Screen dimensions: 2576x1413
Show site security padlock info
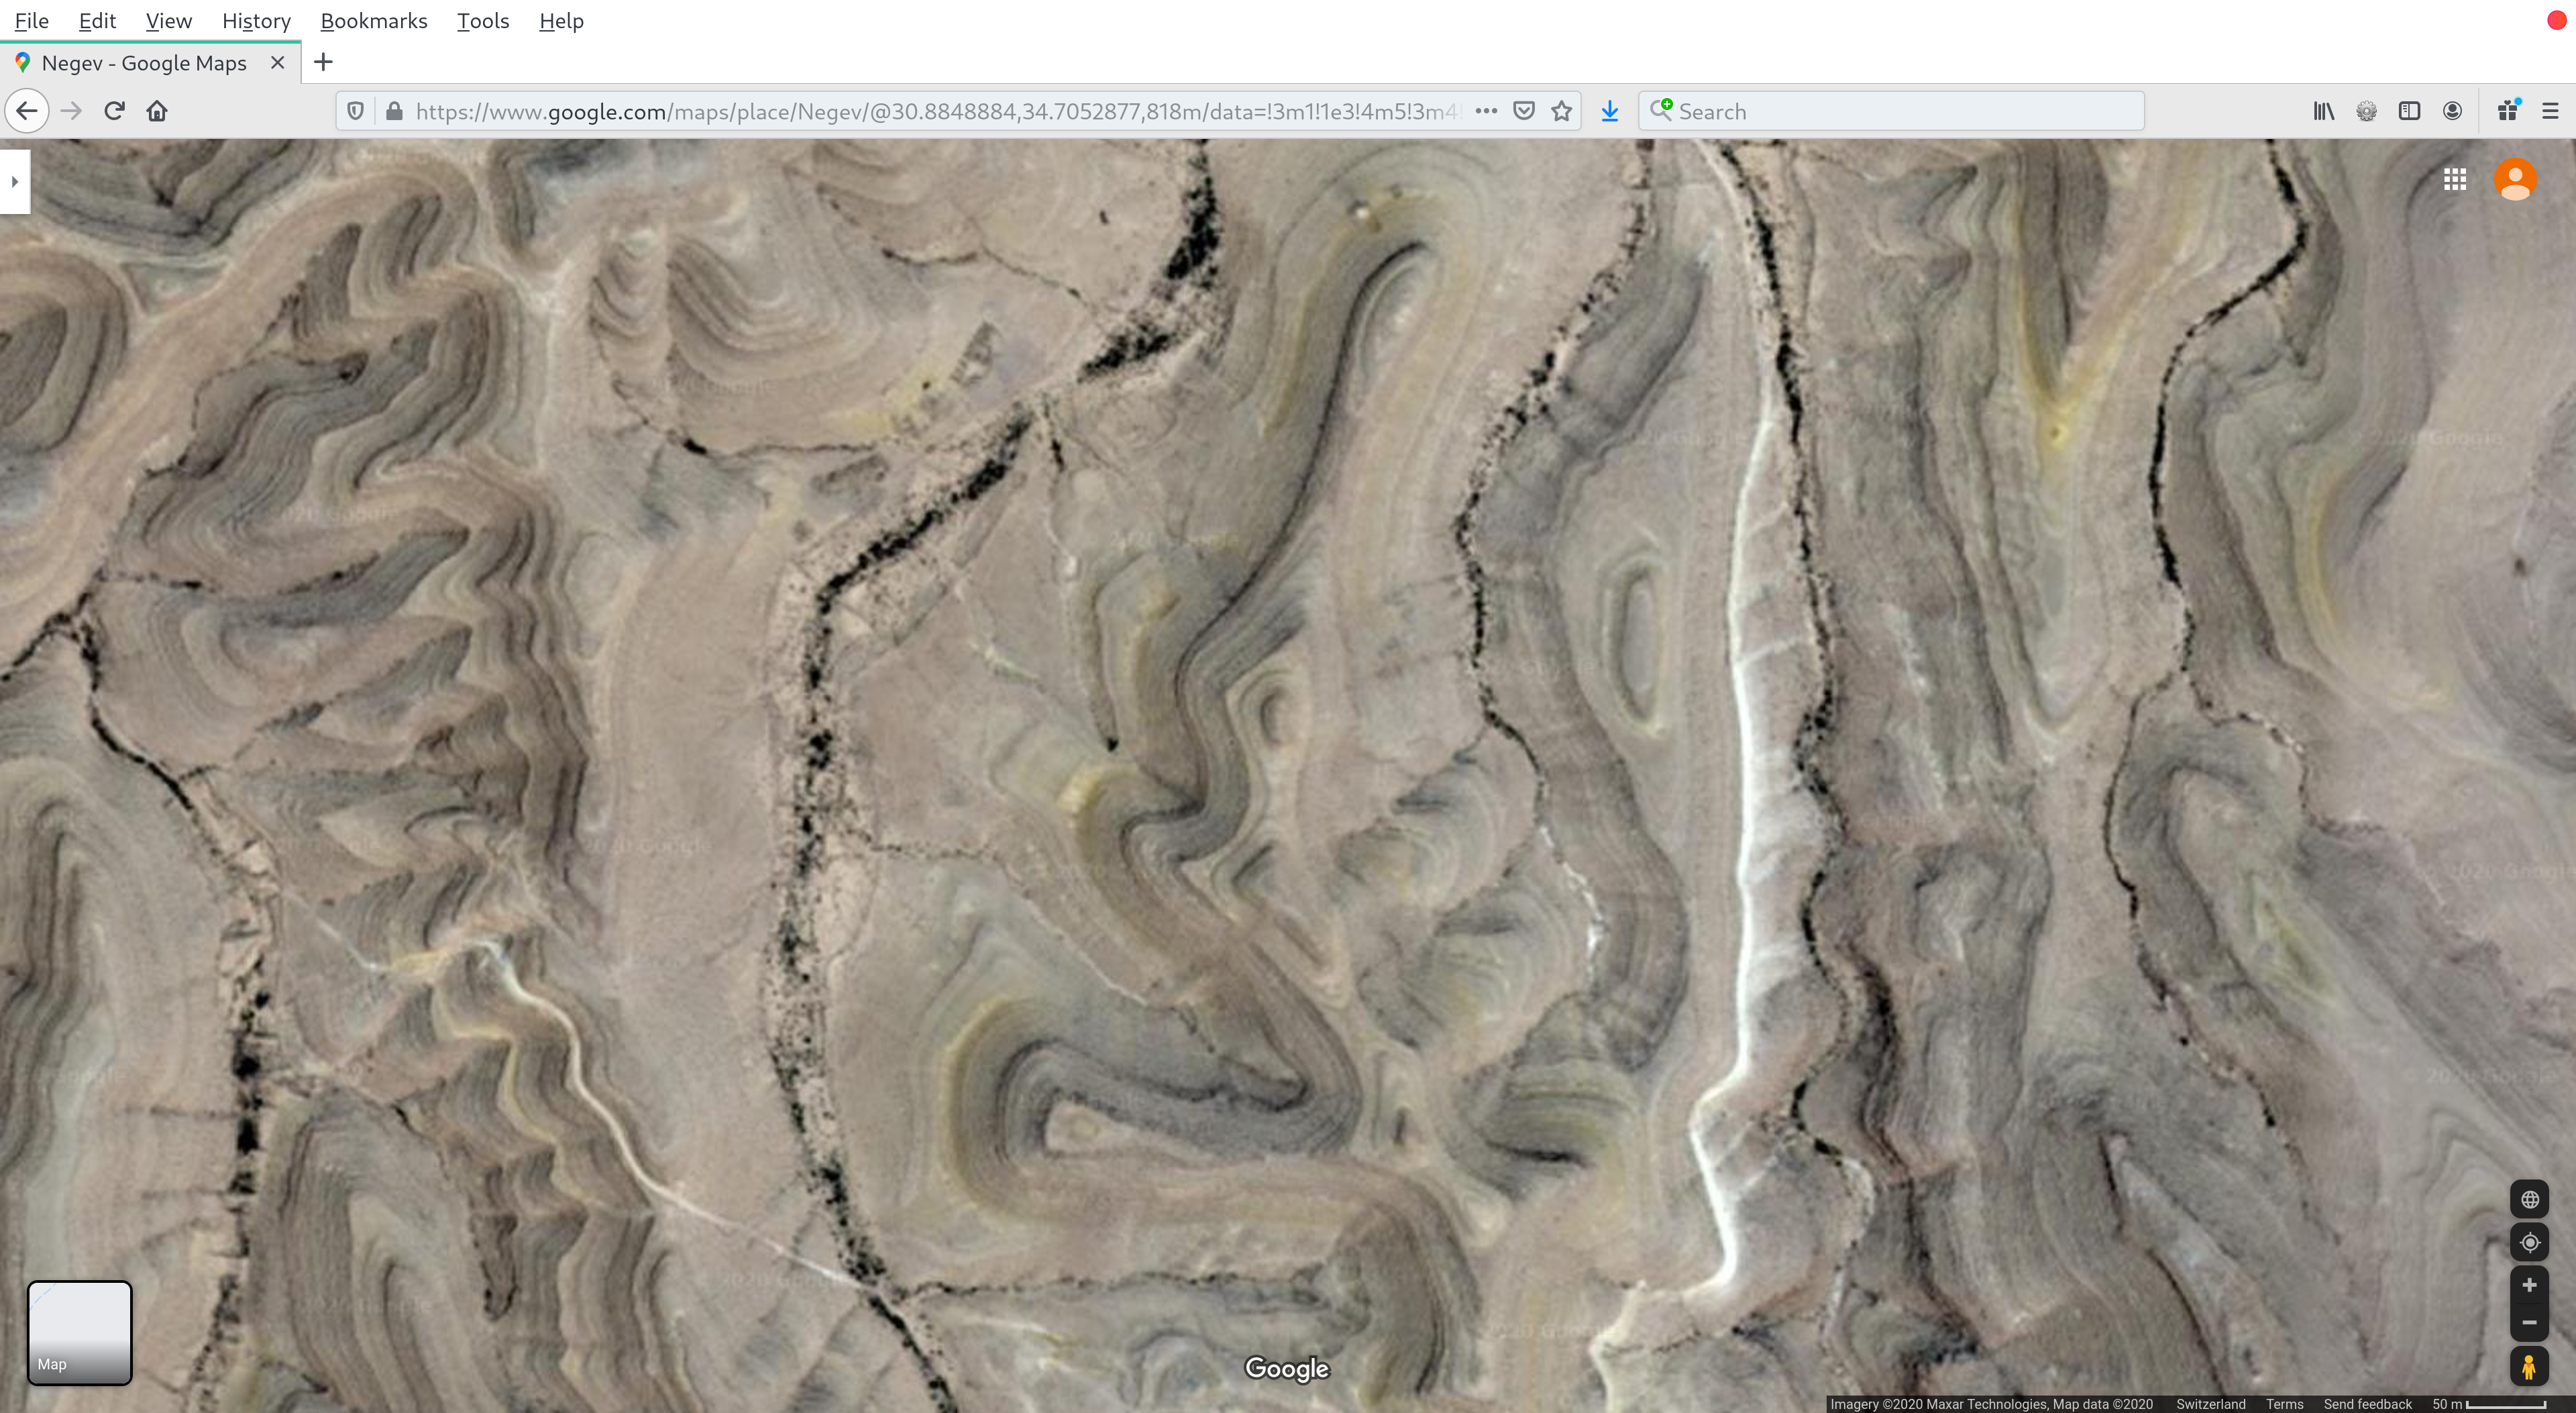[x=394, y=111]
